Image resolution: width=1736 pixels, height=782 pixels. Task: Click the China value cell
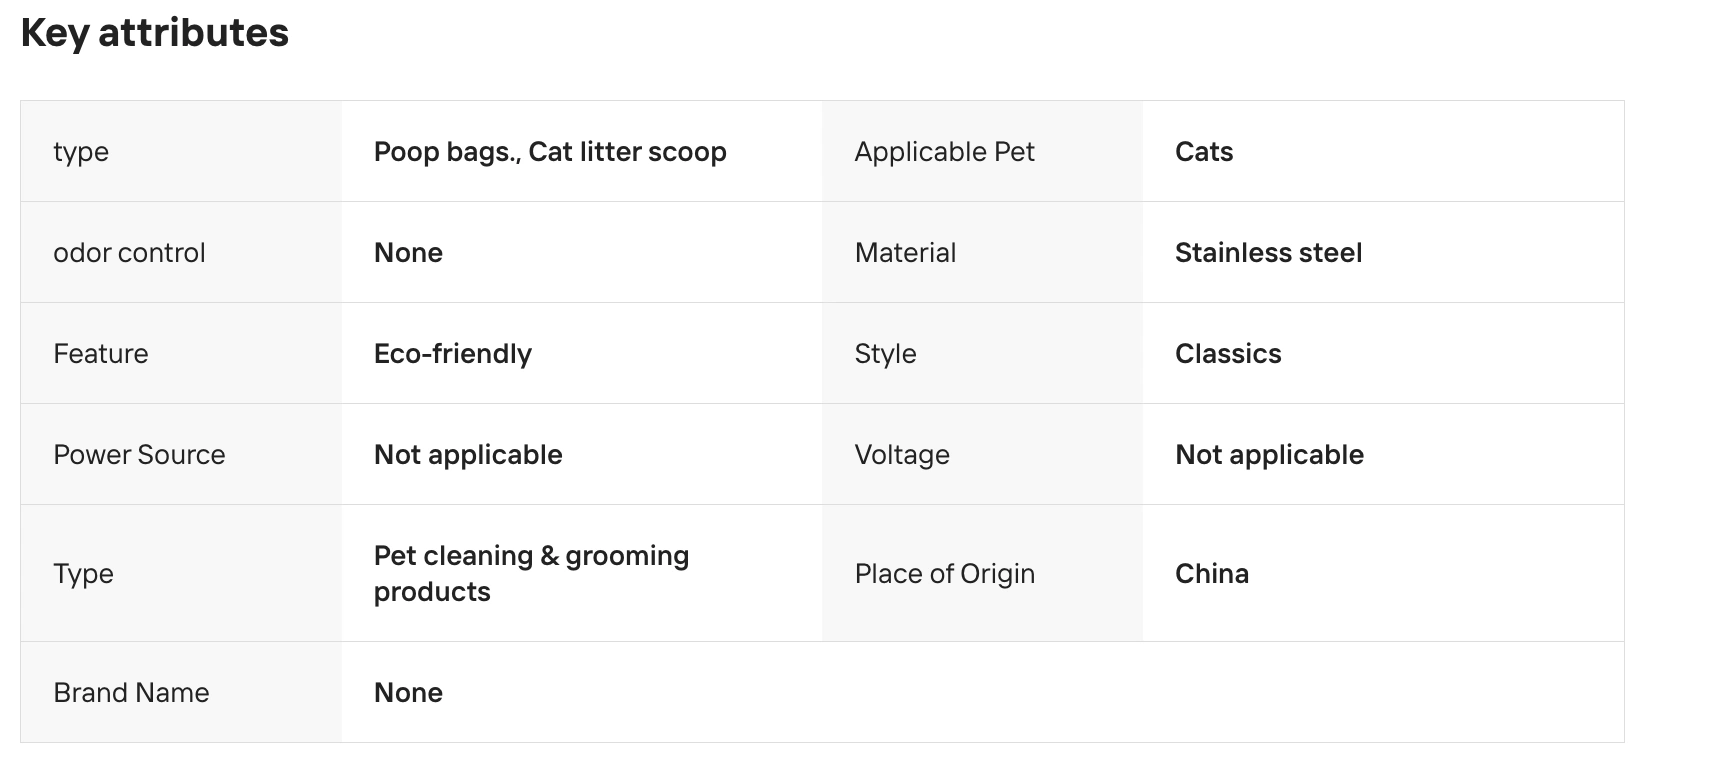point(1212,574)
